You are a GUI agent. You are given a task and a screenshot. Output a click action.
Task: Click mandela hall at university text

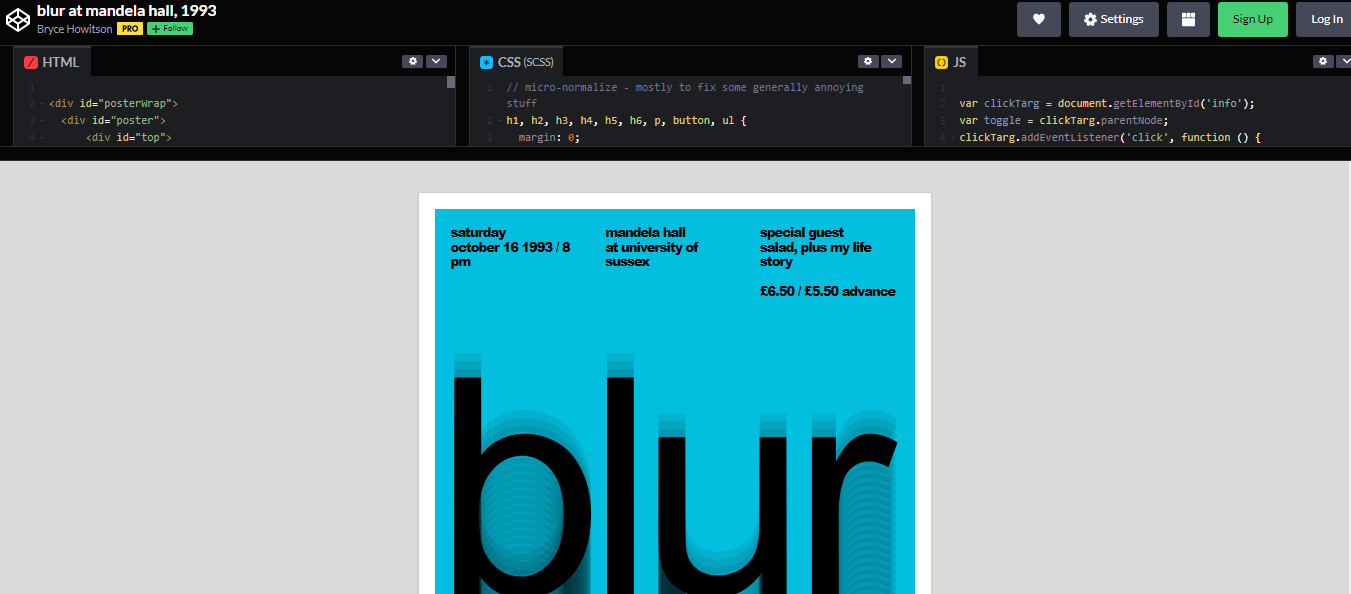pos(652,247)
